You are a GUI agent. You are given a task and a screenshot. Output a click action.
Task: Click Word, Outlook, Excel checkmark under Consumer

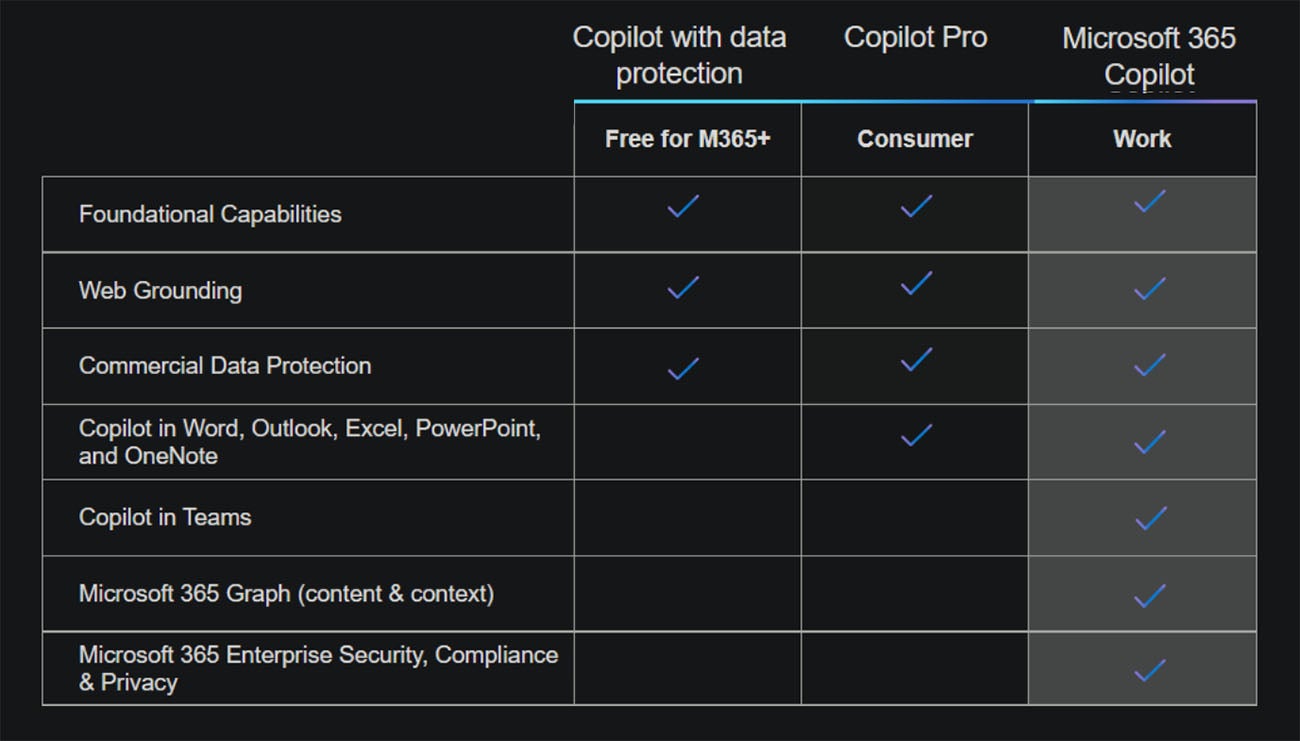[x=916, y=435]
